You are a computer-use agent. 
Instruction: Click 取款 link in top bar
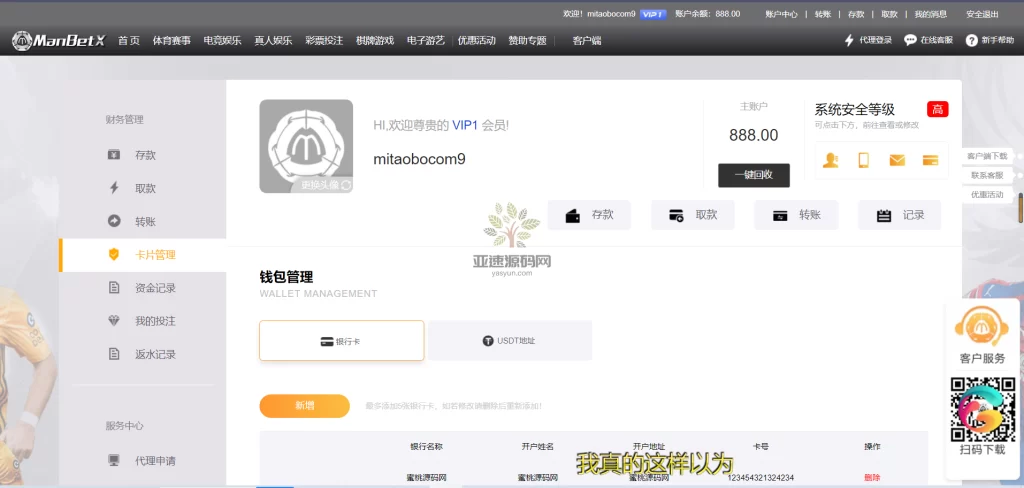tap(889, 14)
